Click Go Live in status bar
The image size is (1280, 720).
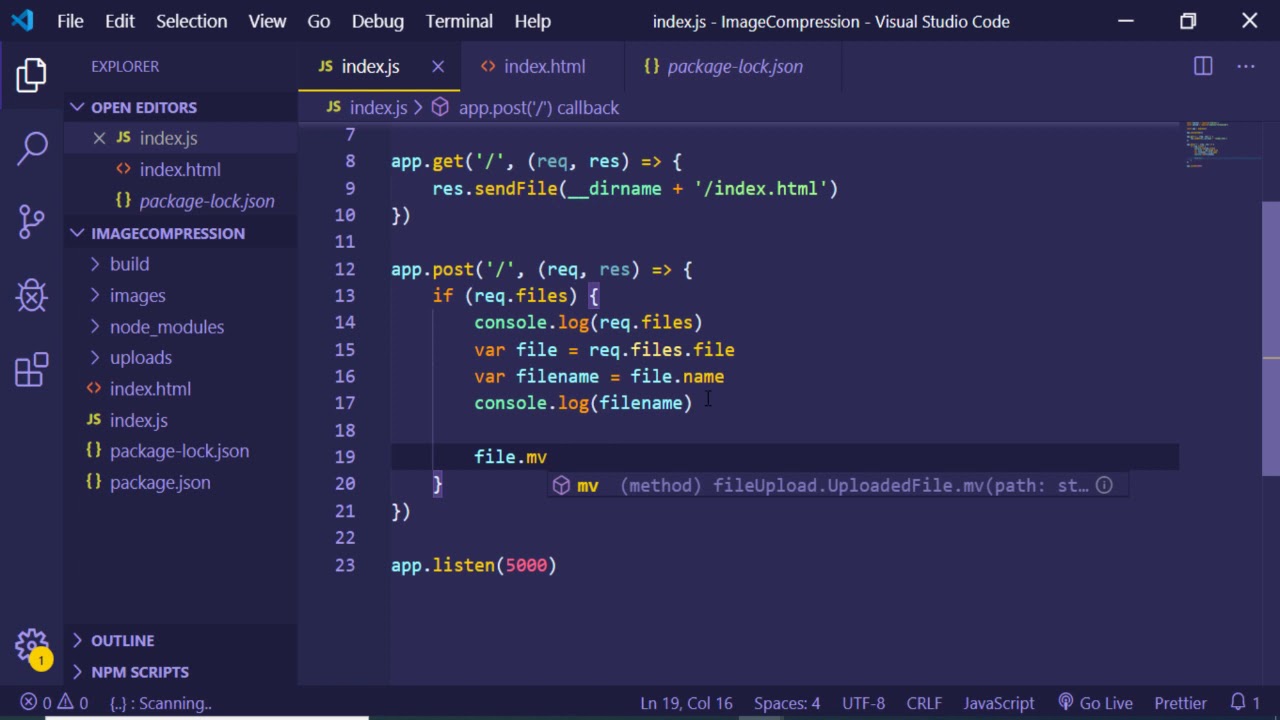pos(1094,703)
